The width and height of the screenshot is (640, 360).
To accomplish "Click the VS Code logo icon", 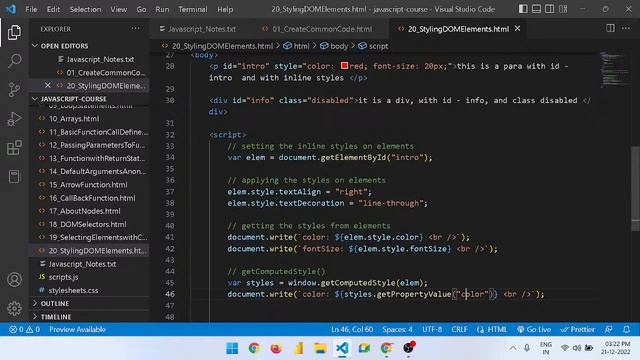I will 11,9.
